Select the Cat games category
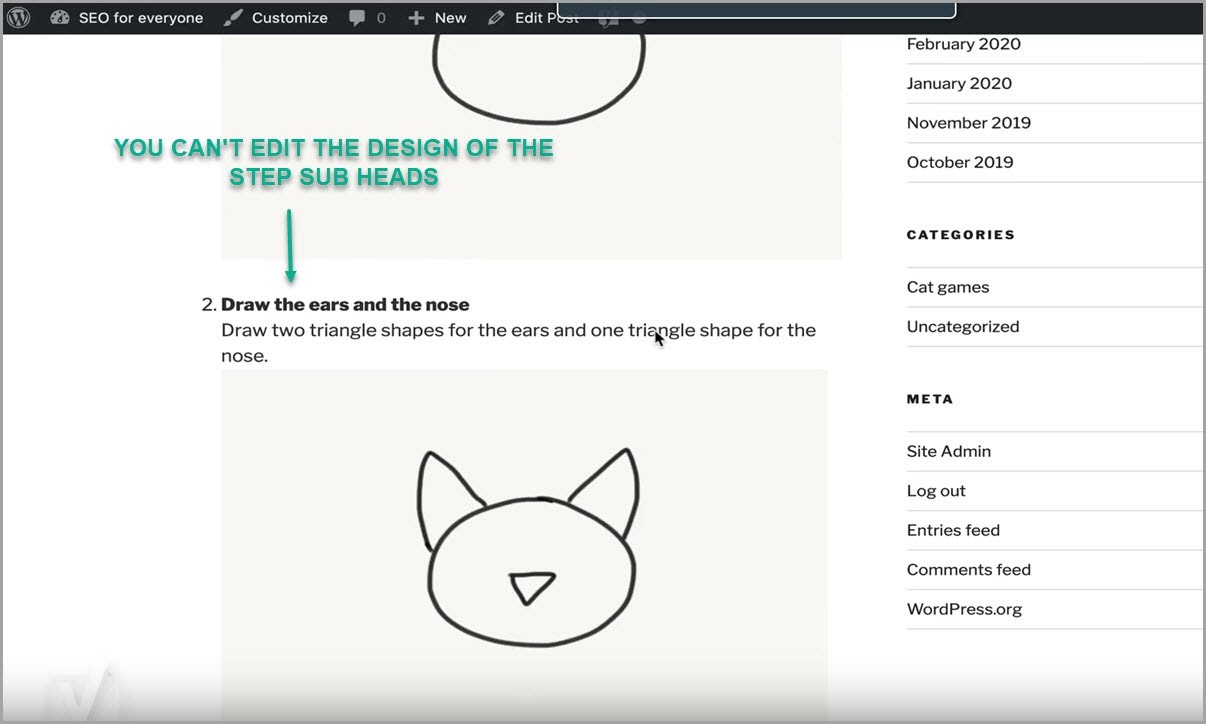 pos(947,286)
